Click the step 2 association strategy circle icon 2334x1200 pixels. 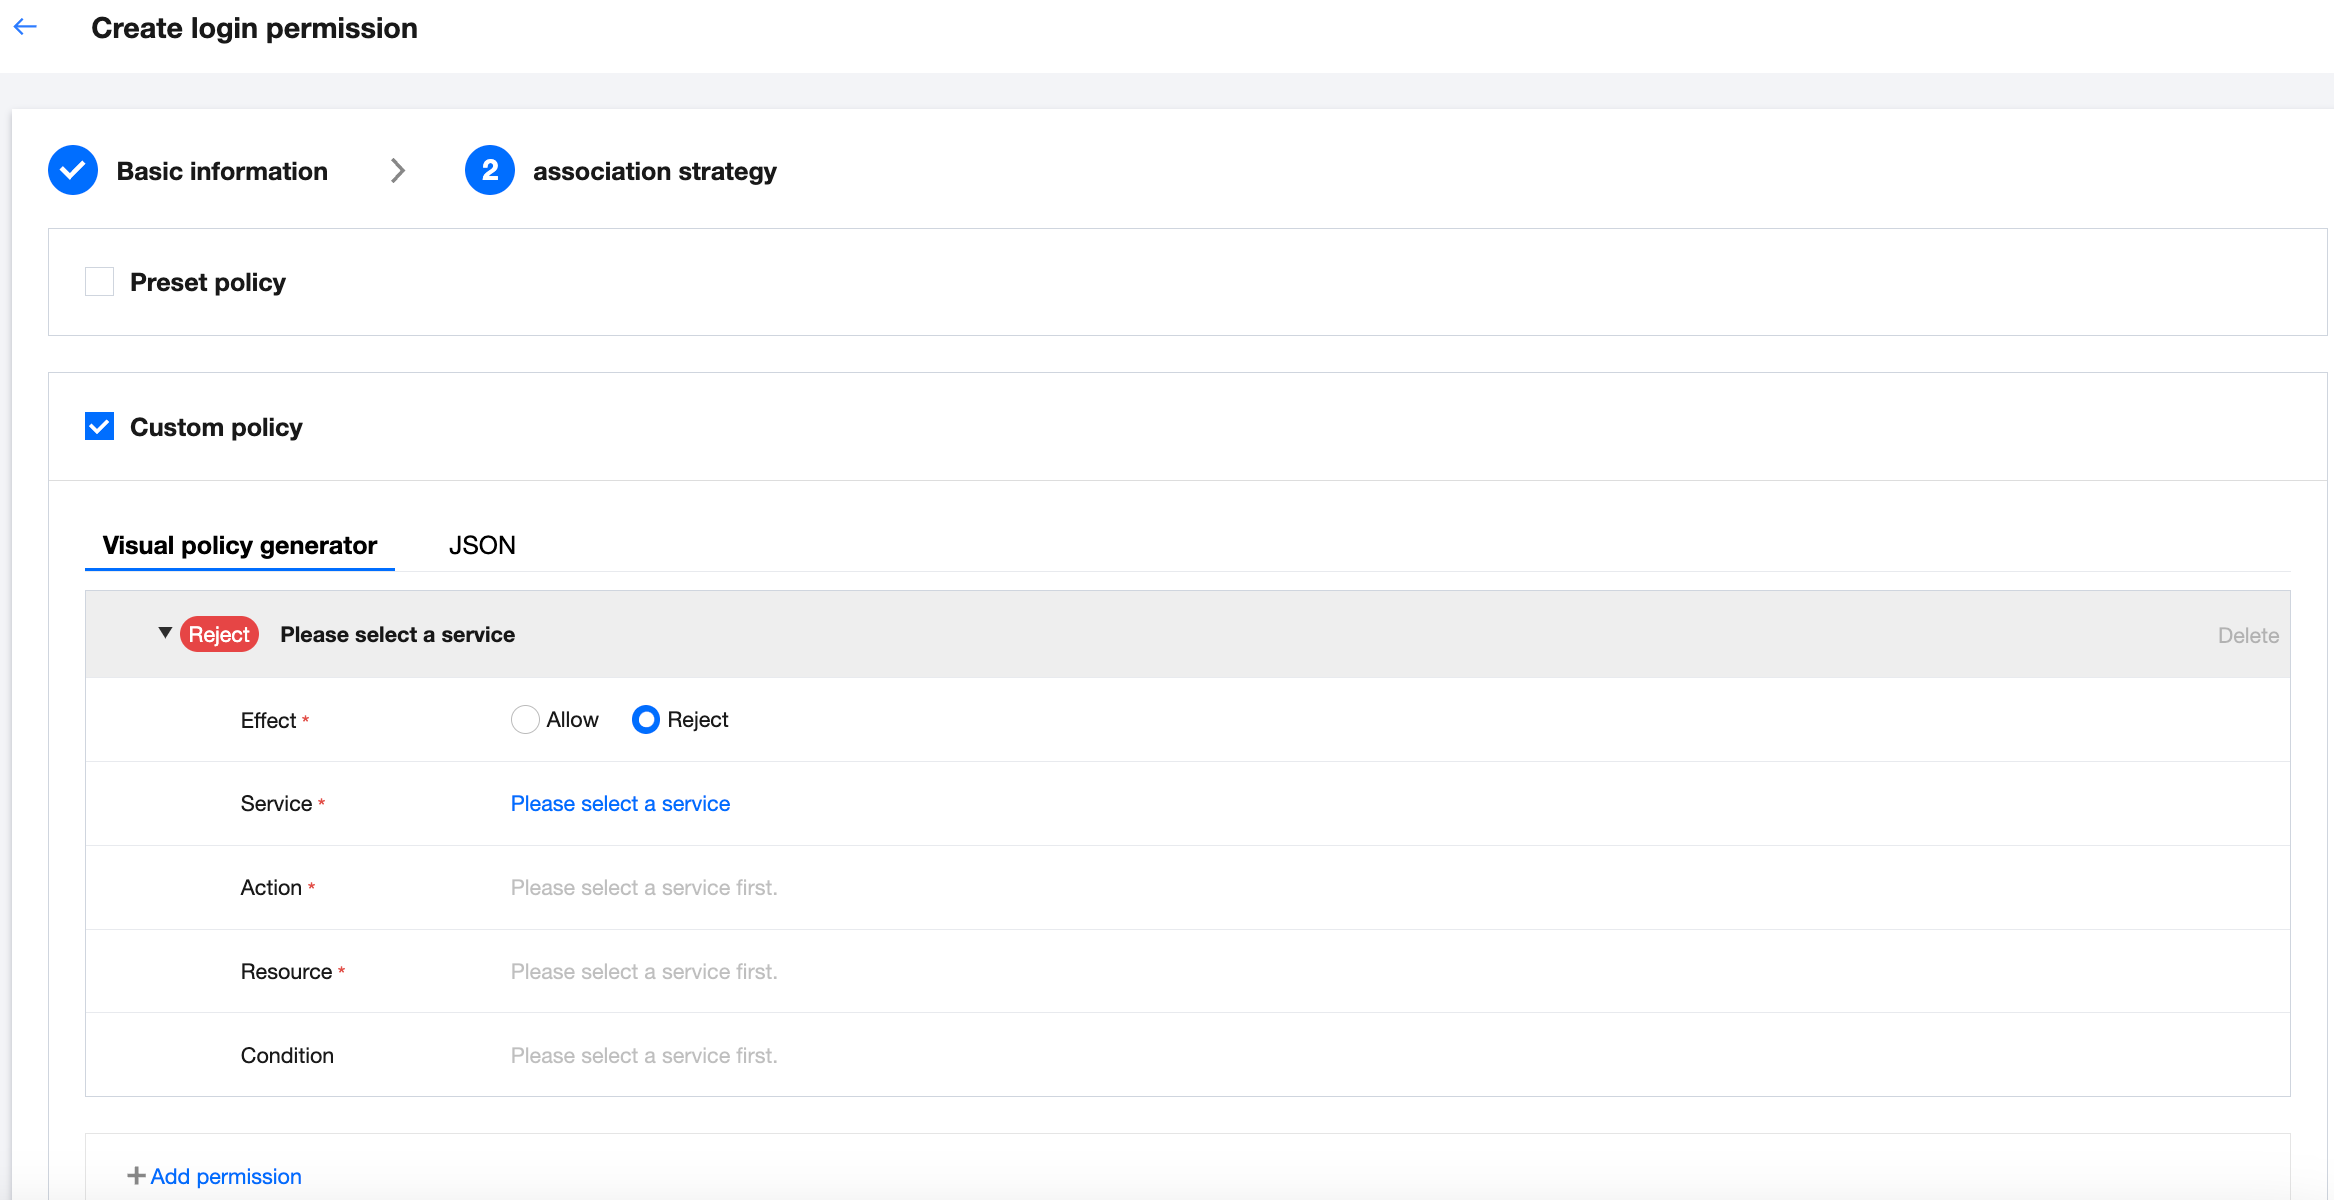(x=489, y=170)
